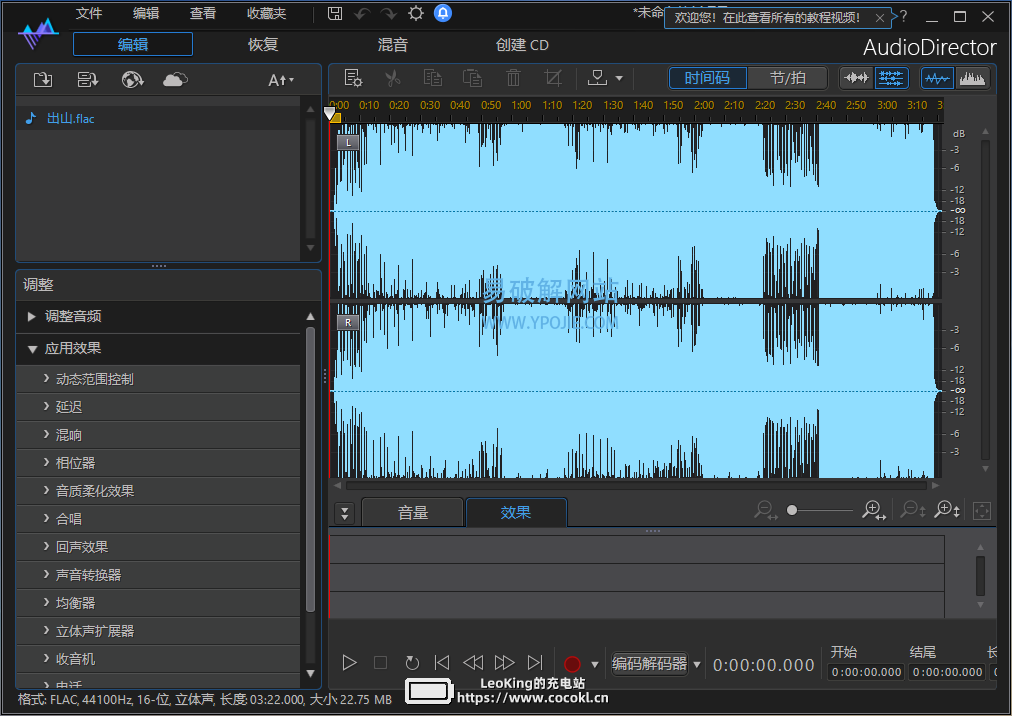Open the 效果 tab
Image resolution: width=1012 pixels, height=716 pixels.
click(516, 513)
